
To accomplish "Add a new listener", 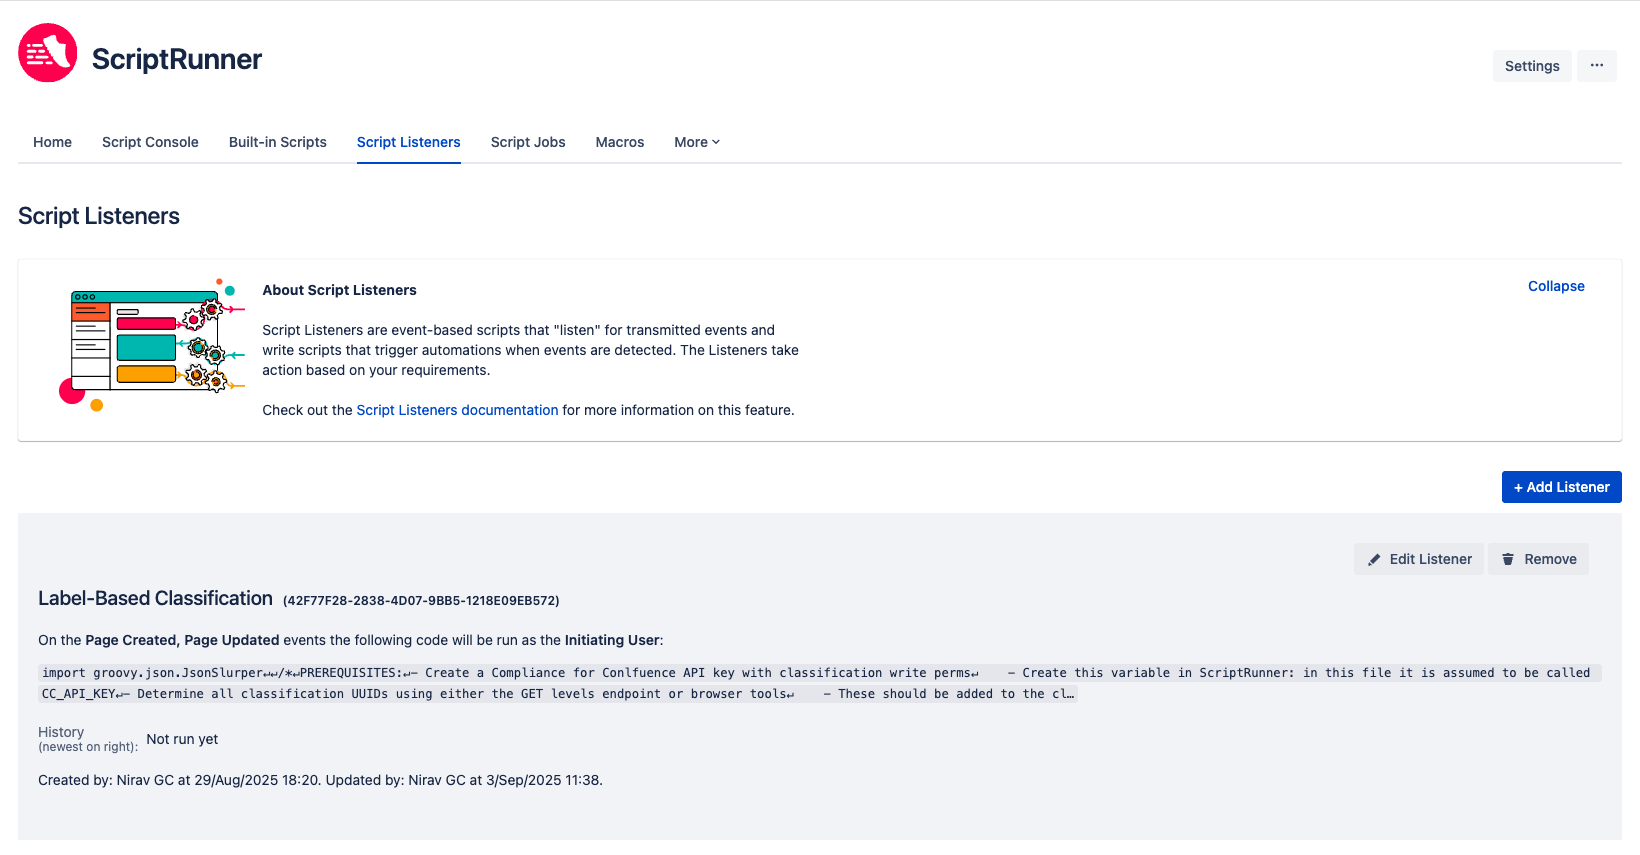I will [x=1561, y=487].
